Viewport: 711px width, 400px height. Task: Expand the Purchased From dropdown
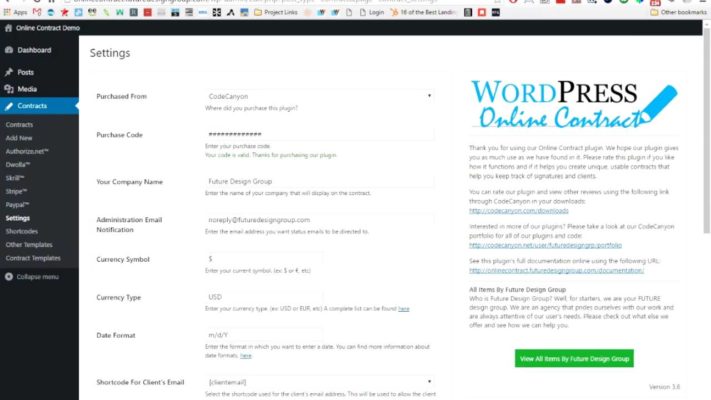click(x=320, y=96)
